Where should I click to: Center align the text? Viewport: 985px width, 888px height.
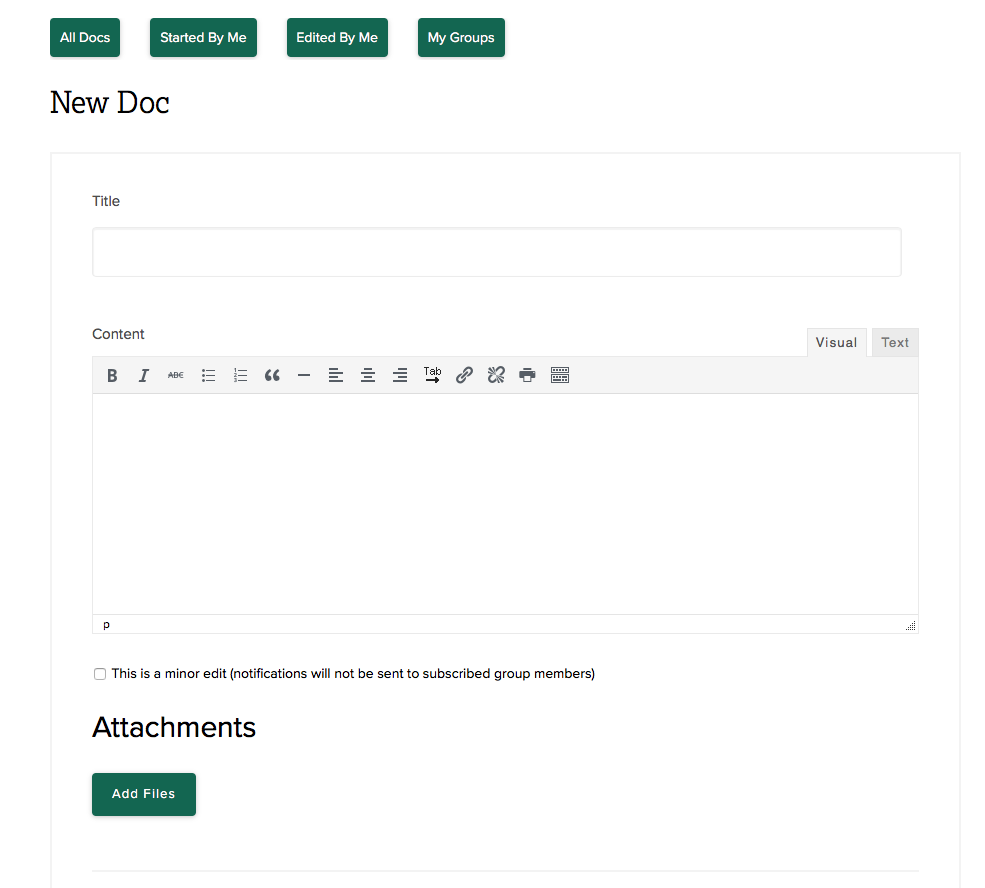(x=368, y=376)
